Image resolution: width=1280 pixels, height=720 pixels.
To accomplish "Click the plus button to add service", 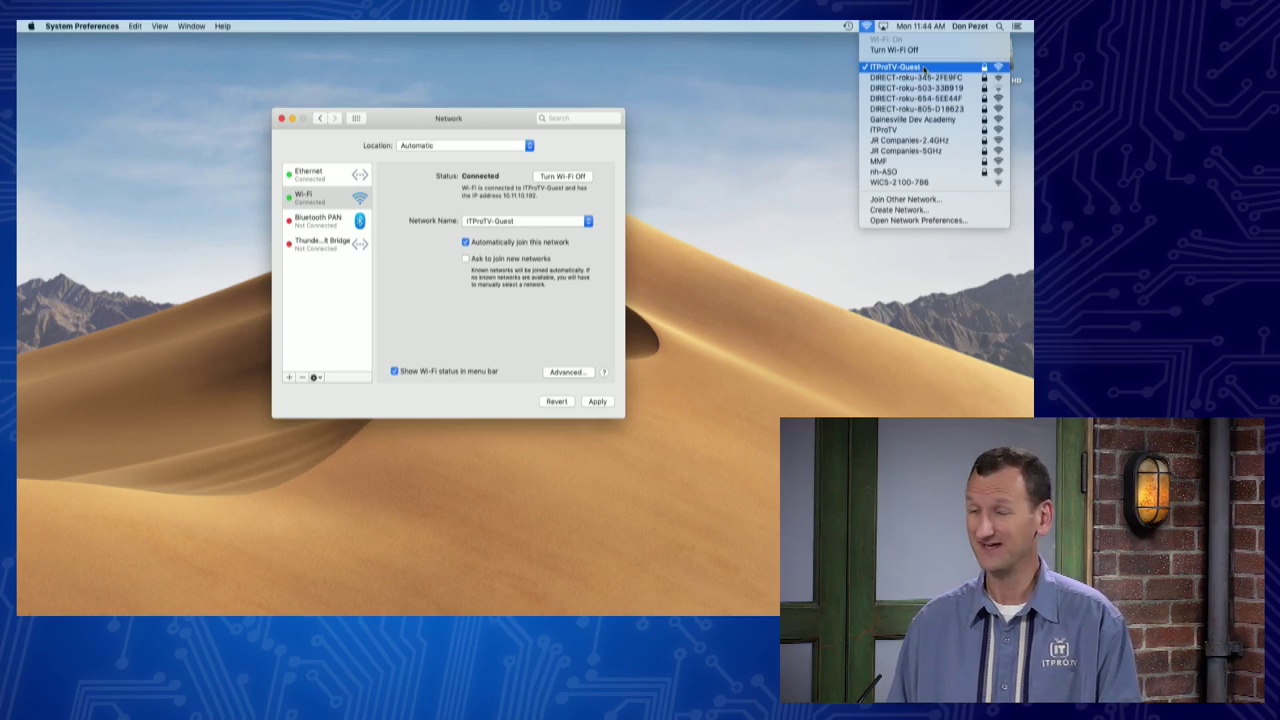I will point(289,377).
